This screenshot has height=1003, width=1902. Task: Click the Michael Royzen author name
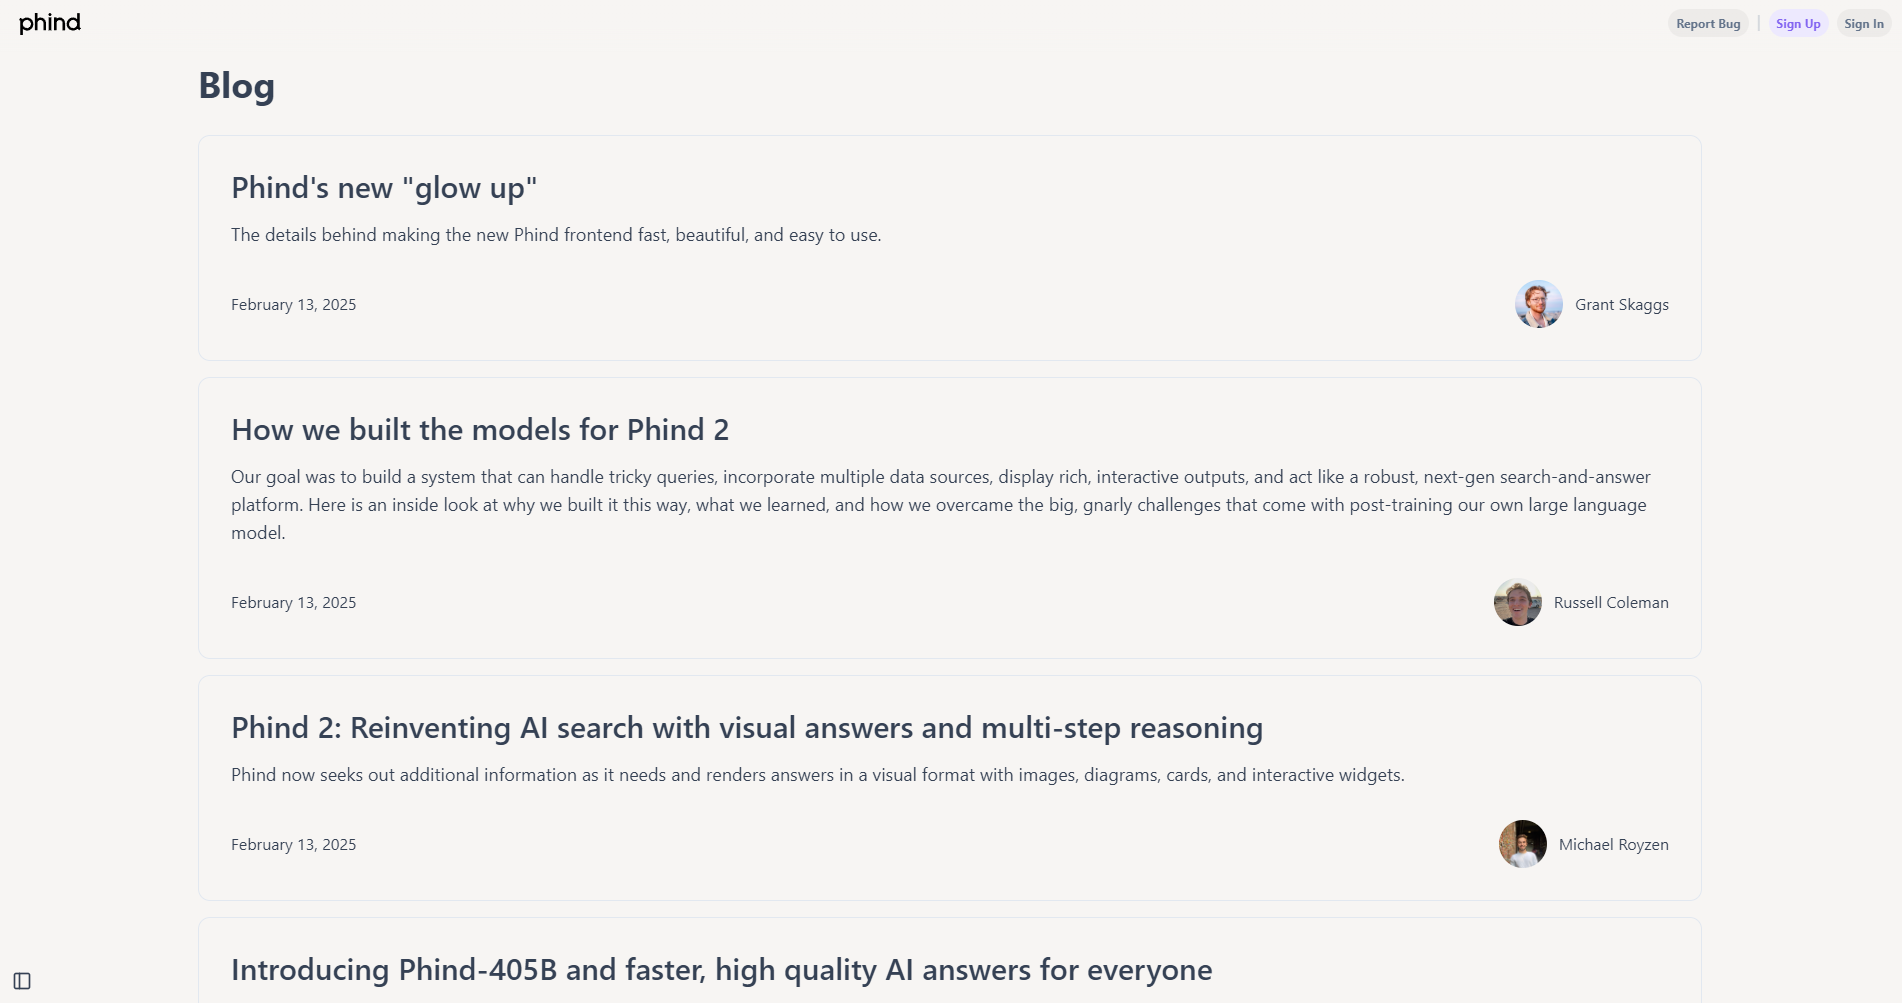point(1613,845)
